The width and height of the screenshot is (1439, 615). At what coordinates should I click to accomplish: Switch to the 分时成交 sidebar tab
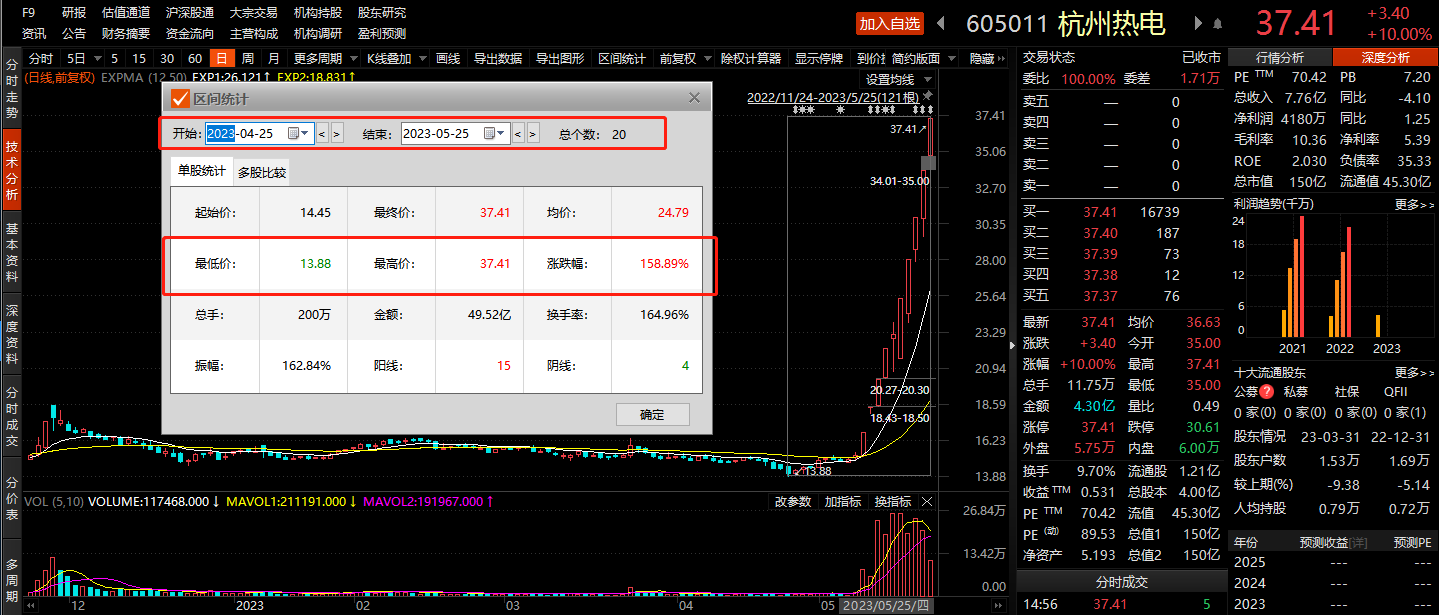(x=12, y=417)
